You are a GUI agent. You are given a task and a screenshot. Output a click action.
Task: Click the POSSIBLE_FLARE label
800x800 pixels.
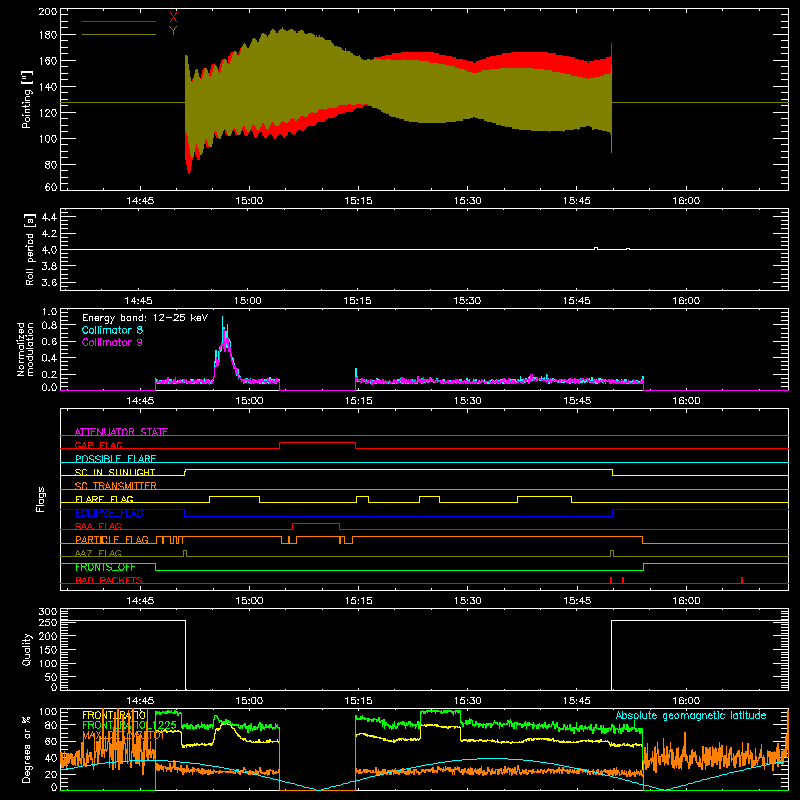click(115, 459)
